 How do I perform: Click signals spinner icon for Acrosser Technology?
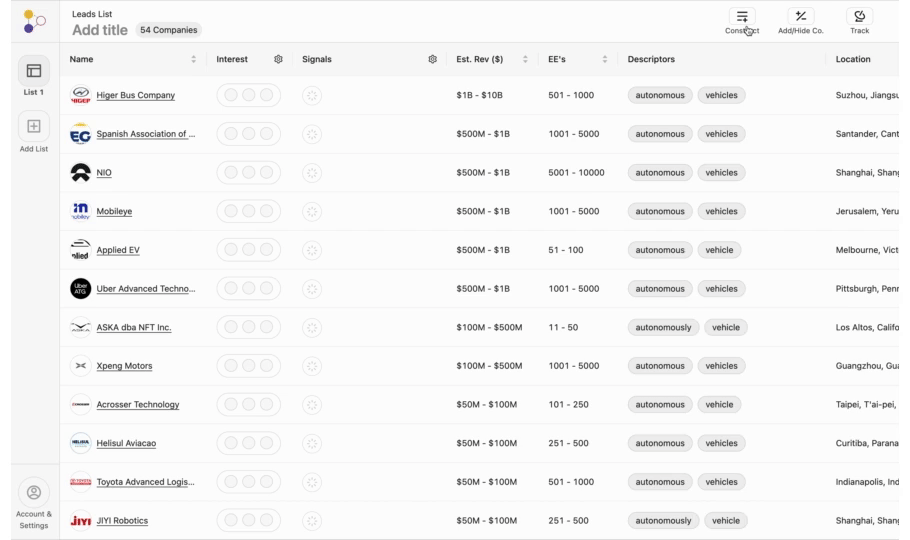pos(312,405)
